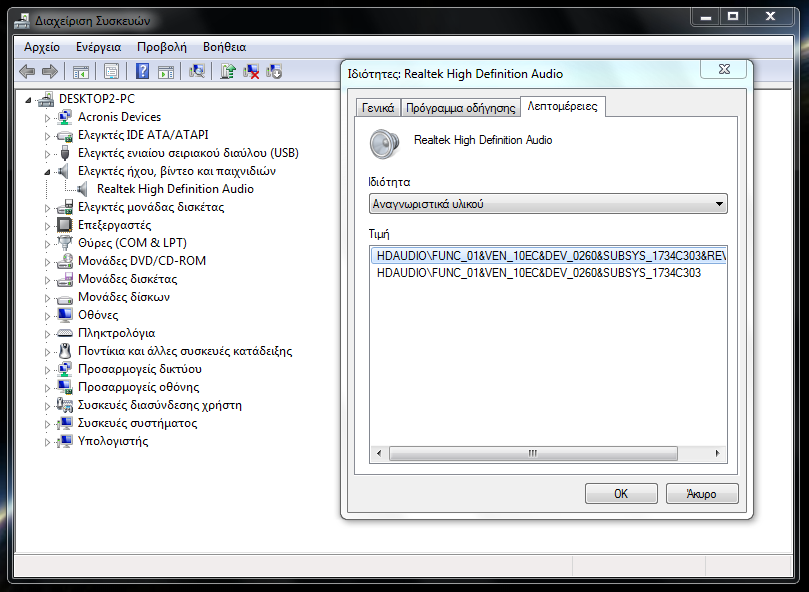809x592 pixels.
Task: Expand the Συσκευές συστήματος node
Action: pos(47,424)
